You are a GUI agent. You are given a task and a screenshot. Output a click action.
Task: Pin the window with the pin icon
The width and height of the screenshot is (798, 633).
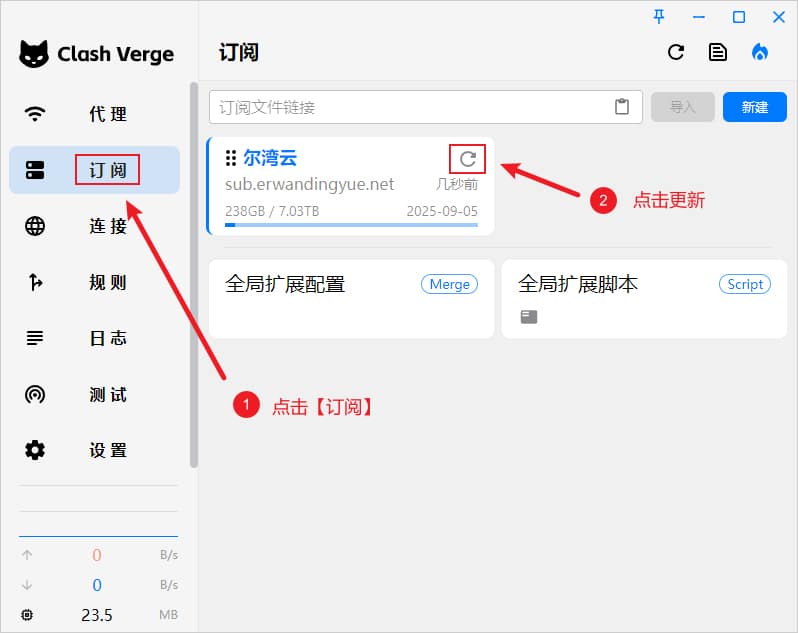[x=659, y=17]
